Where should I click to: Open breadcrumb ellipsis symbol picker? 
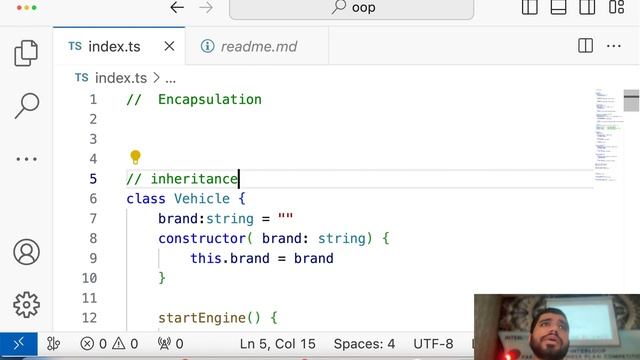point(171,78)
